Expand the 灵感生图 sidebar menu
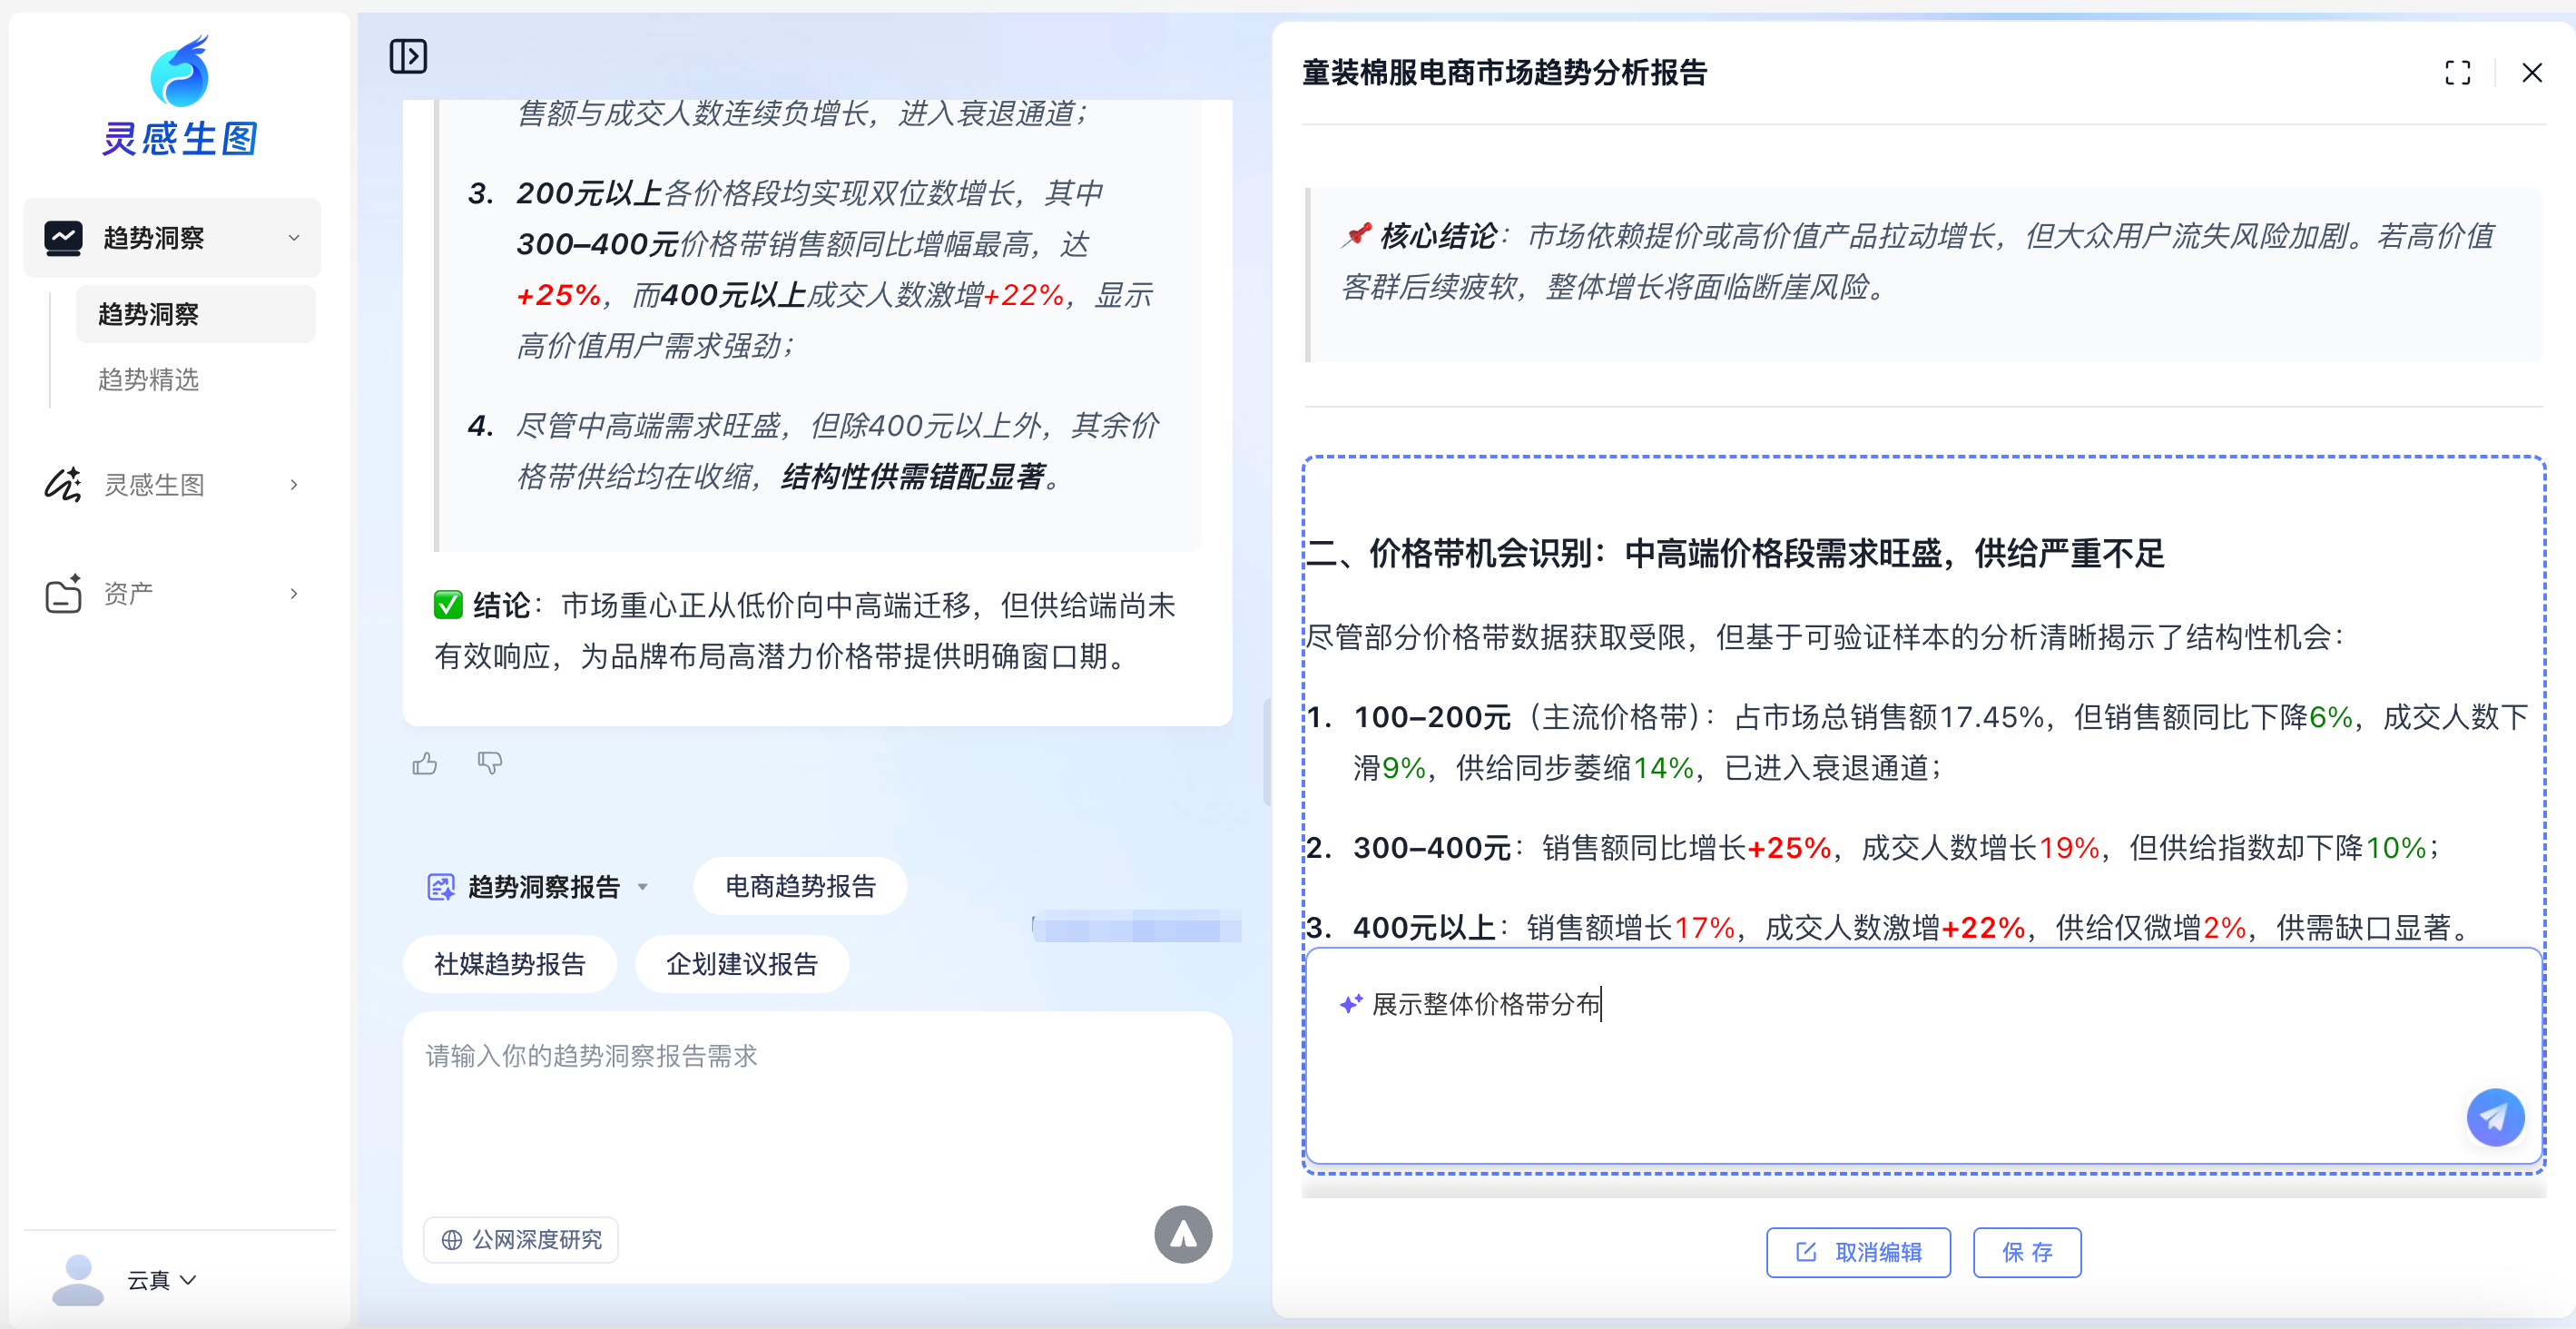Screen dimensions: 2576x1329 pyautogui.click(x=293, y=485)
